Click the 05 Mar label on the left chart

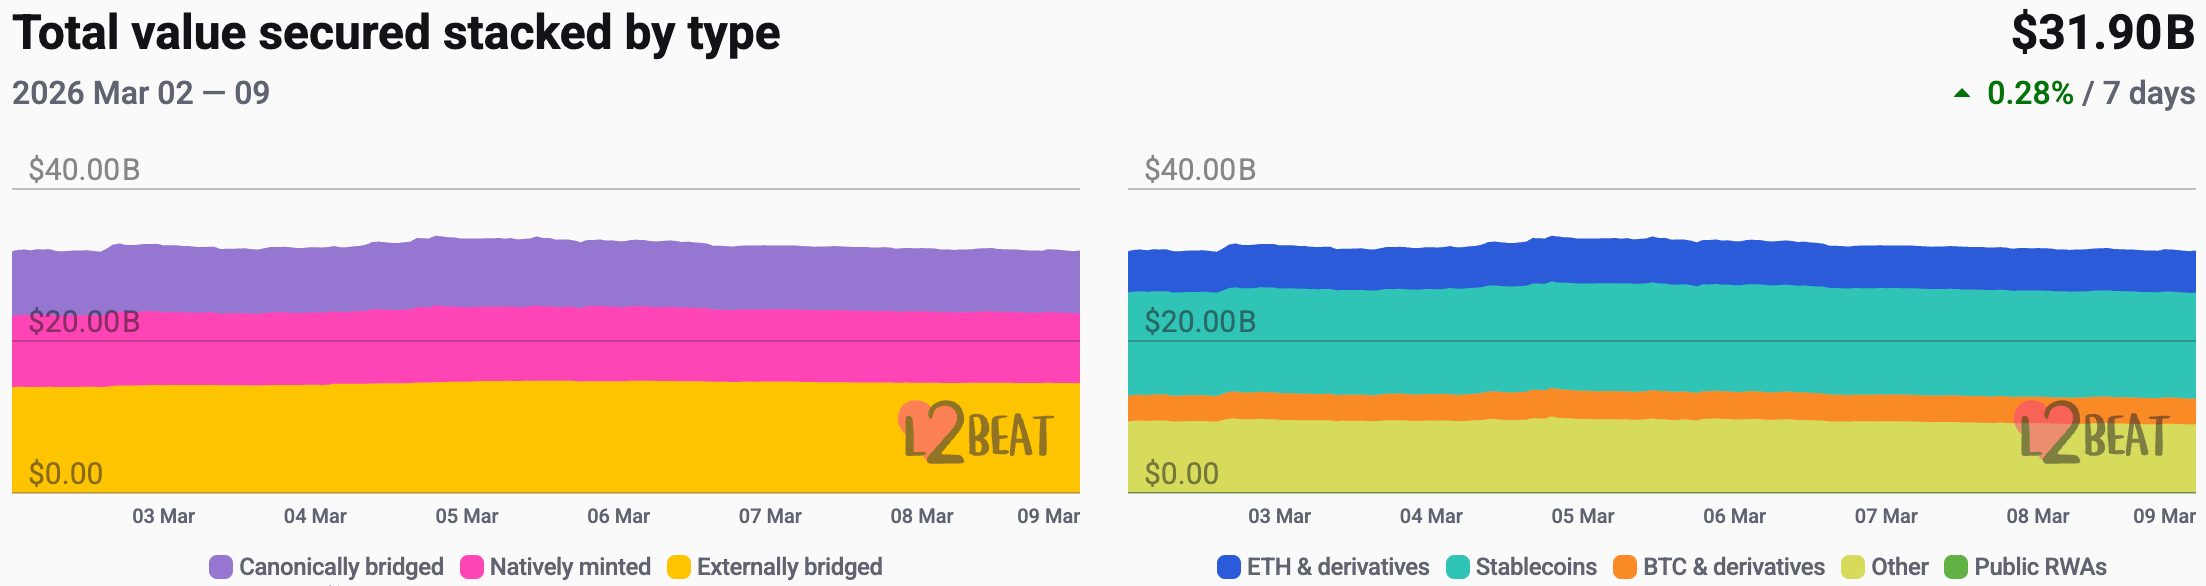(x=466, y=516)
